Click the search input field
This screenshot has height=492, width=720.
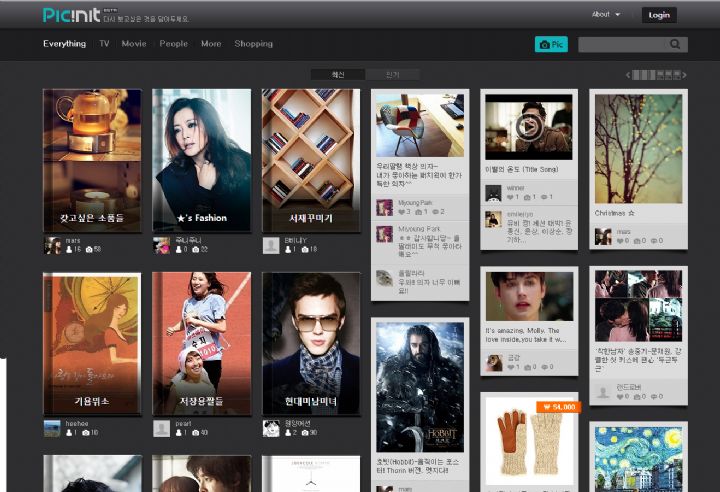click(622, 44)
